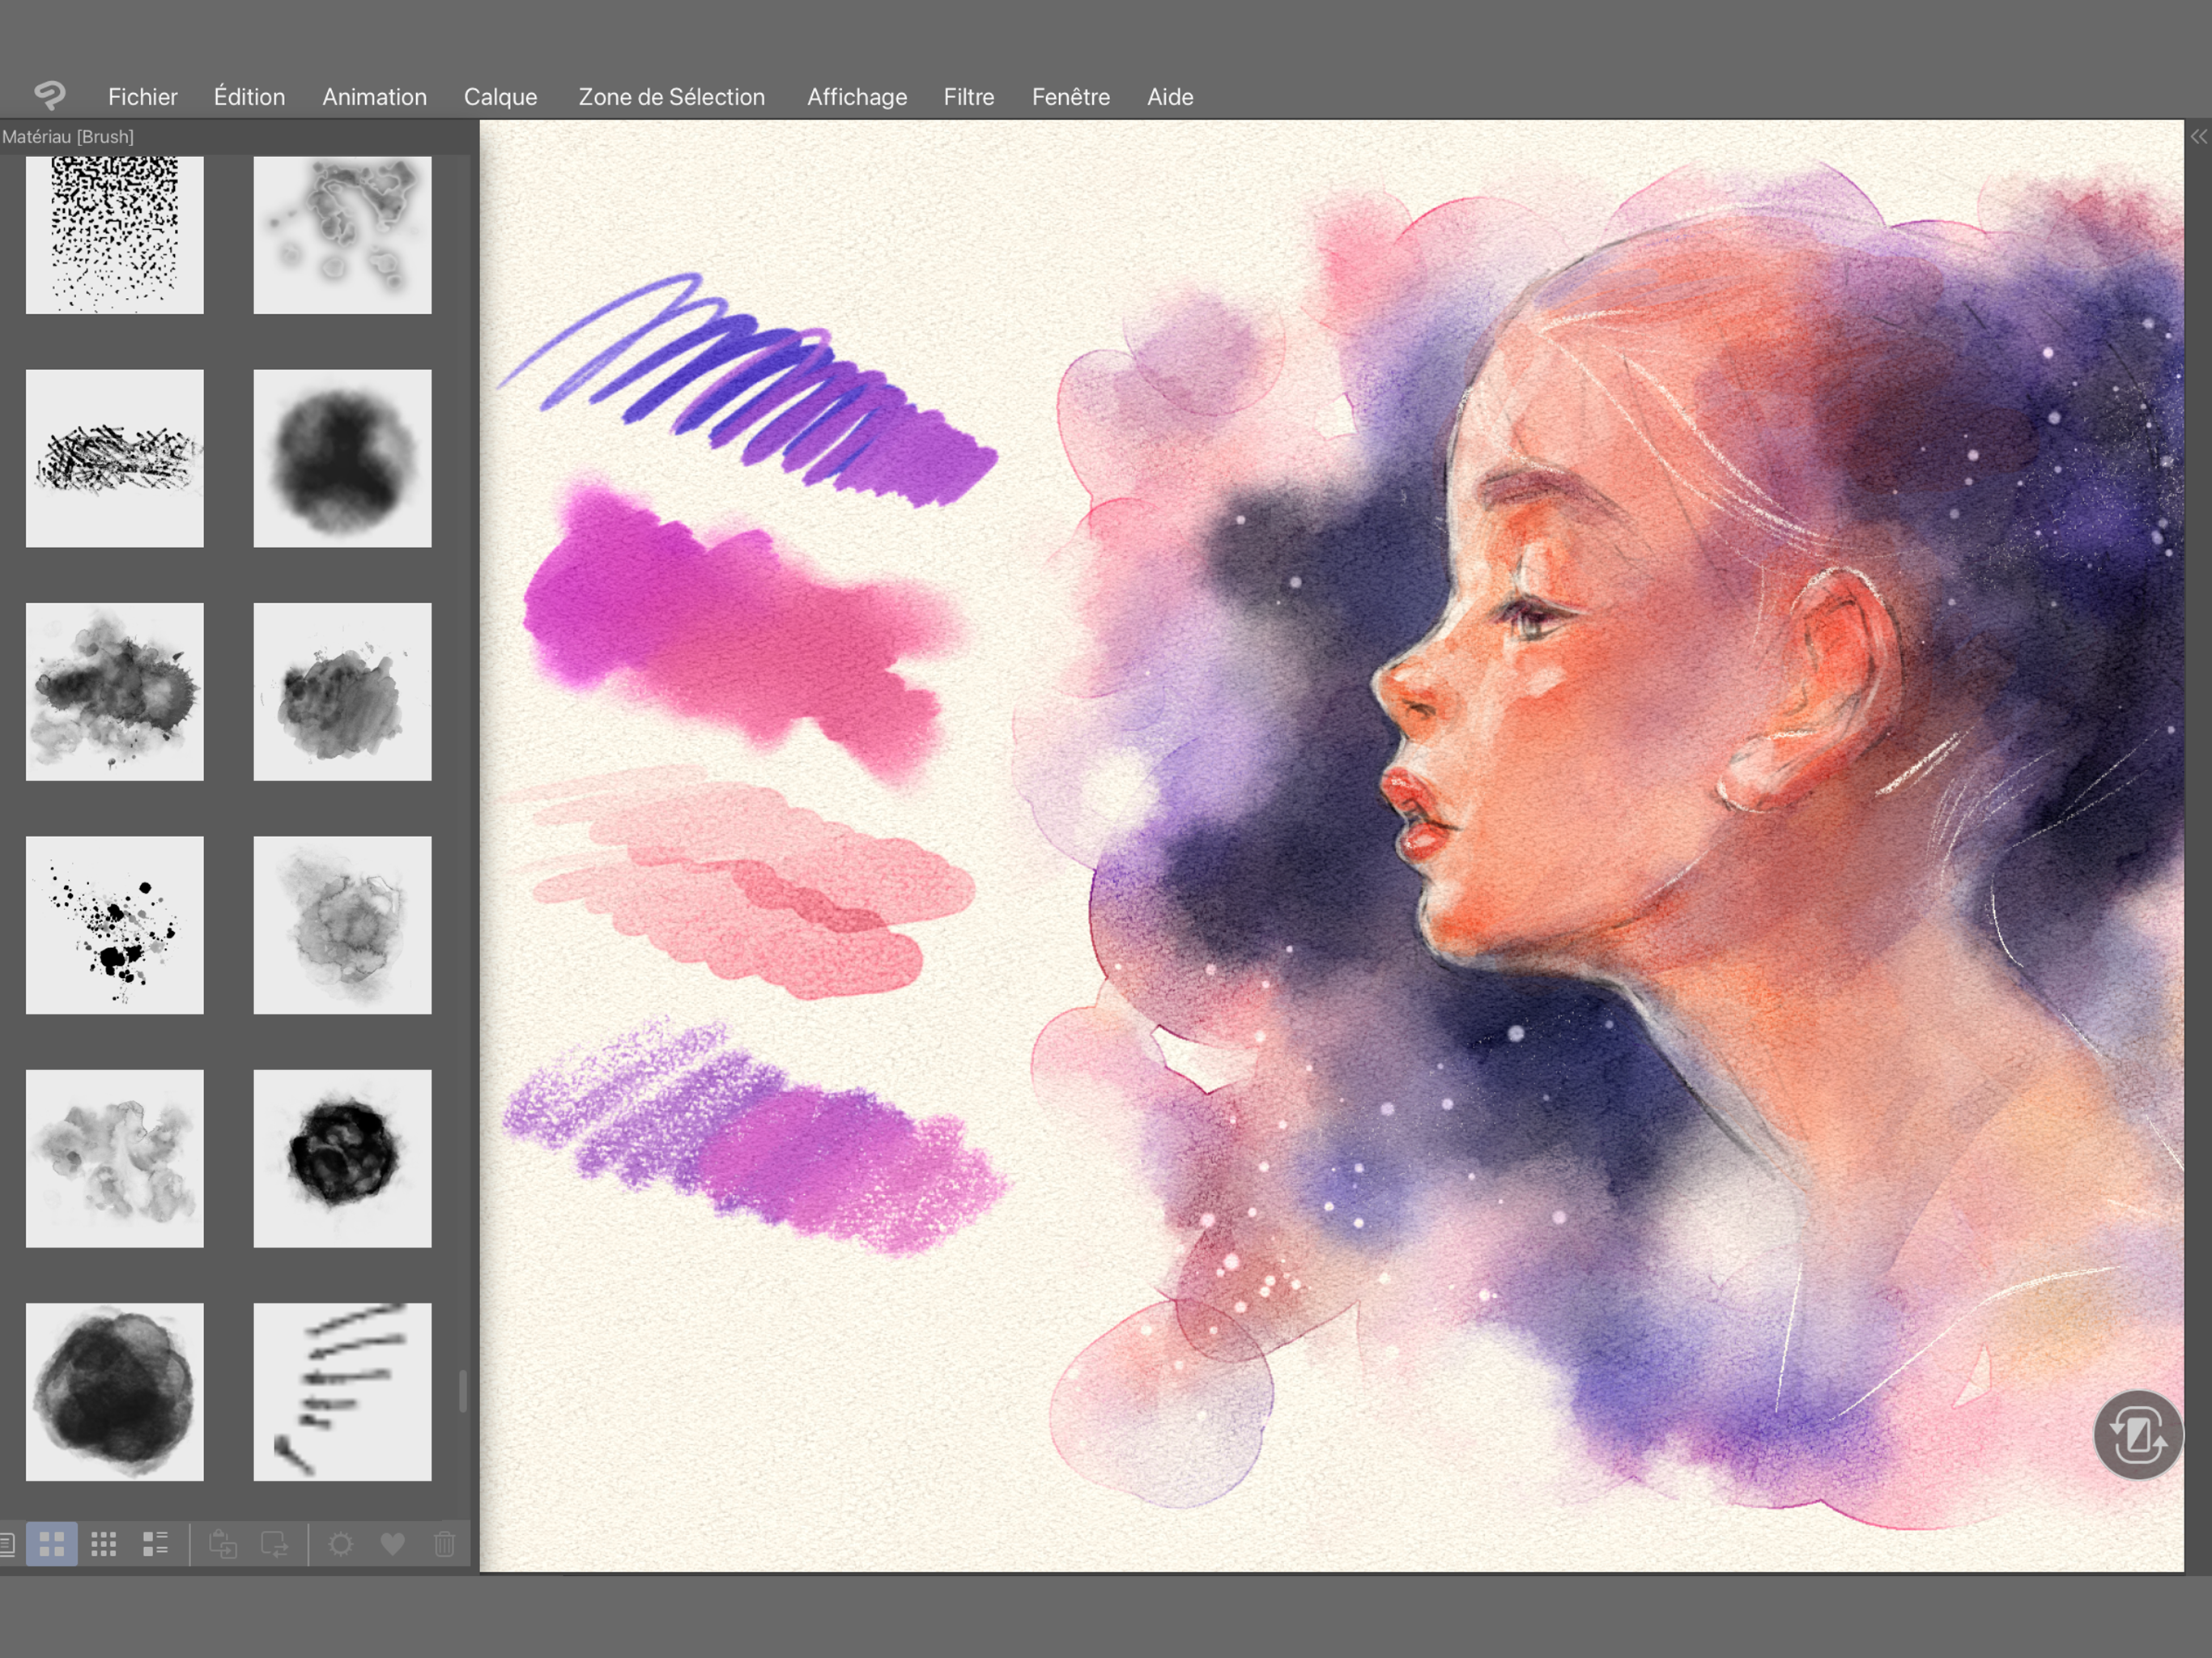
Task: Open the Filtre dropdown menu
Action: click(x=968, y=97)
